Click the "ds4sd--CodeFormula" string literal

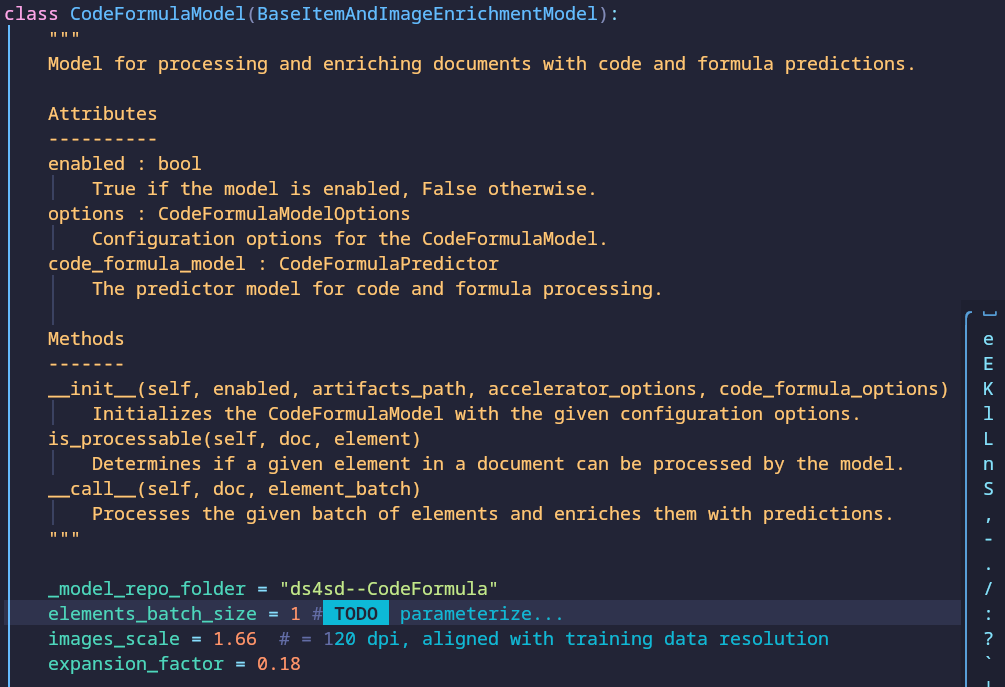coord(388,589)
